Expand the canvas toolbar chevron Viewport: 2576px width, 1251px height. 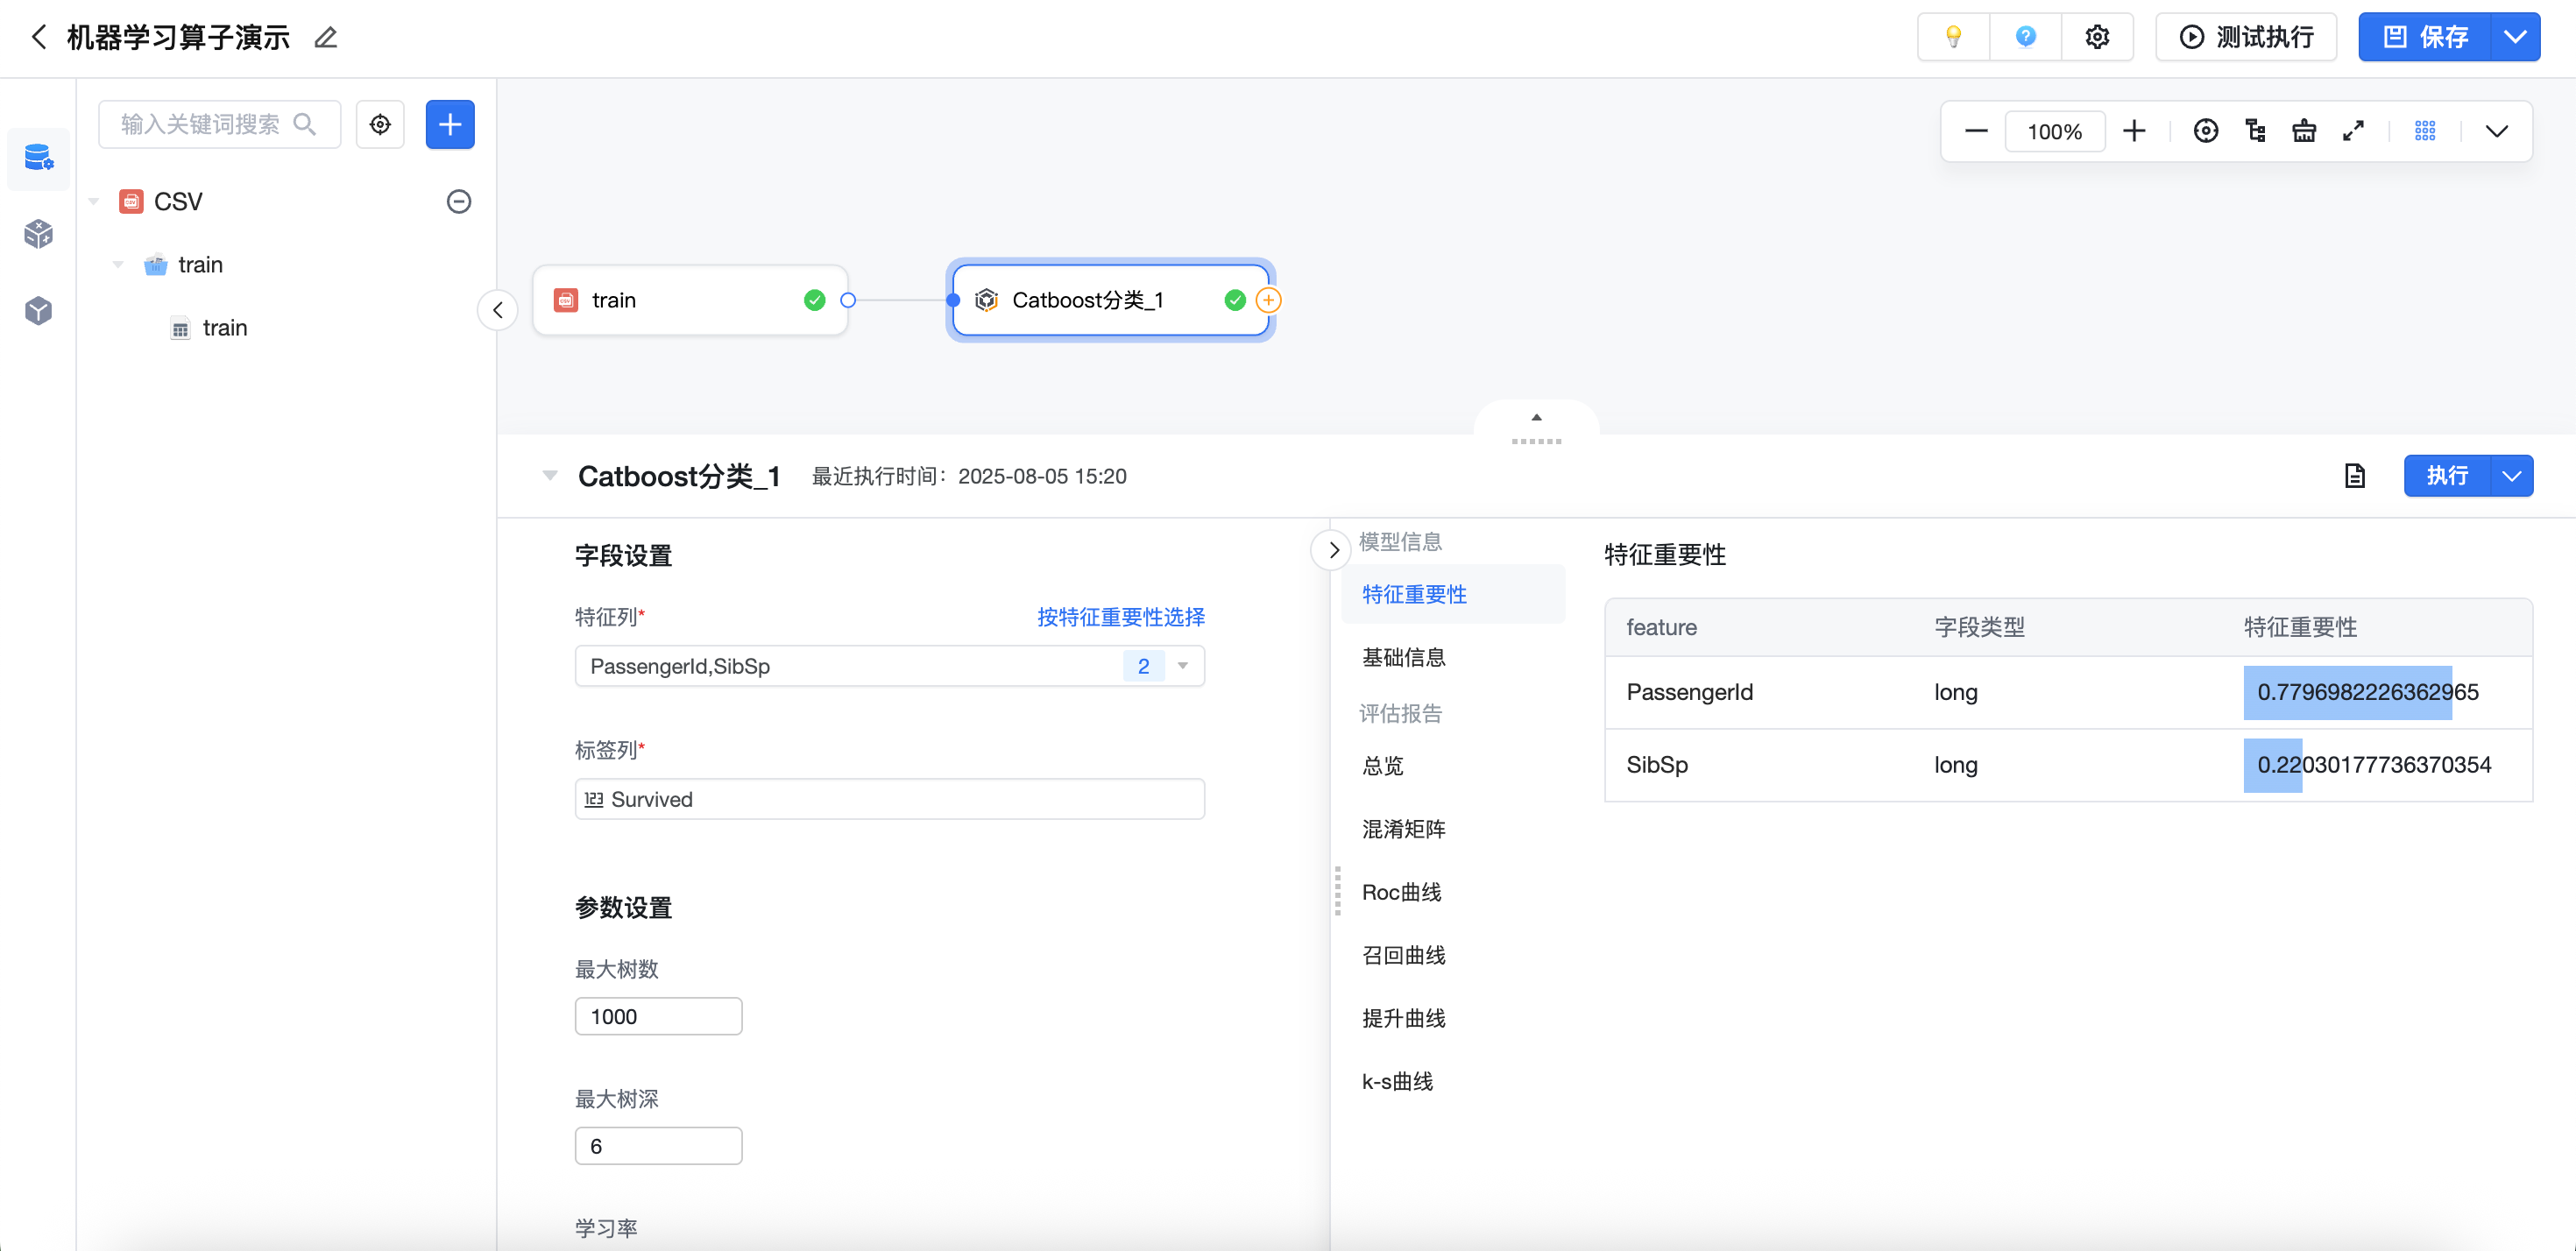(x=2496, y=131)
